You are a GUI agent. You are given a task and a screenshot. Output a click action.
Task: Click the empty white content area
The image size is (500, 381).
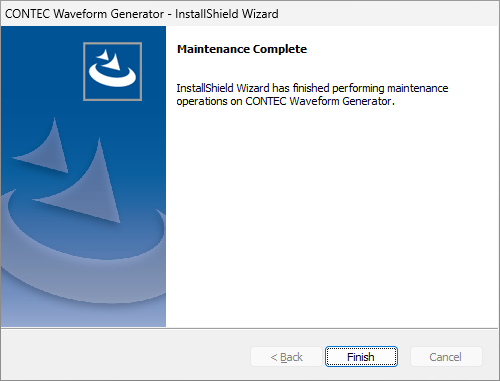(x=332, y=217)
